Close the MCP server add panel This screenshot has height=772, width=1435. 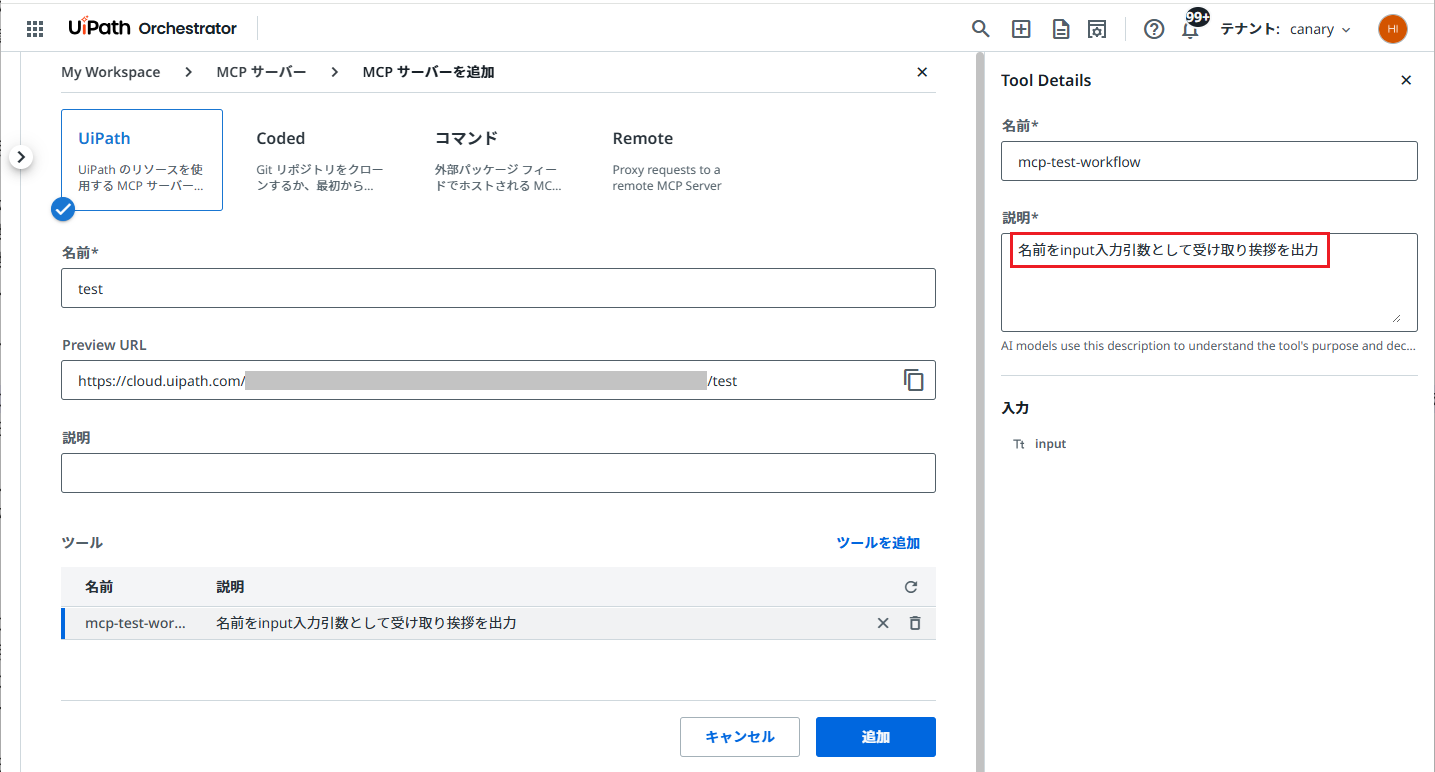click(x=922, y=72)
